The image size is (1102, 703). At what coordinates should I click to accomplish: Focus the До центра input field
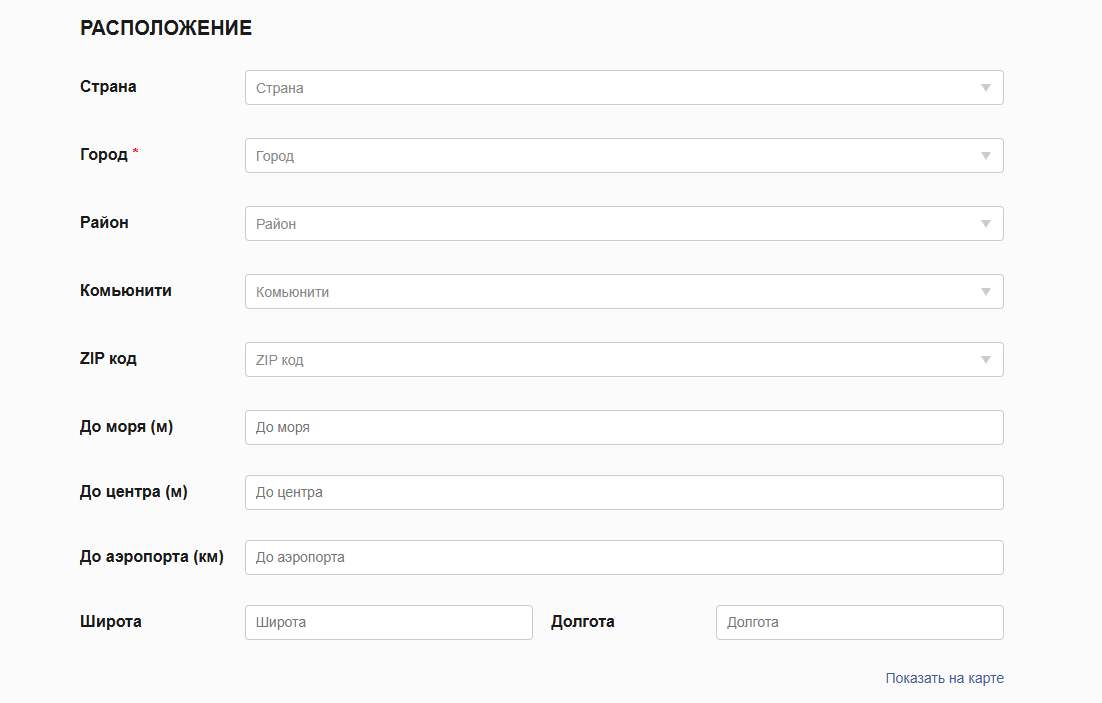pos(624,493)
